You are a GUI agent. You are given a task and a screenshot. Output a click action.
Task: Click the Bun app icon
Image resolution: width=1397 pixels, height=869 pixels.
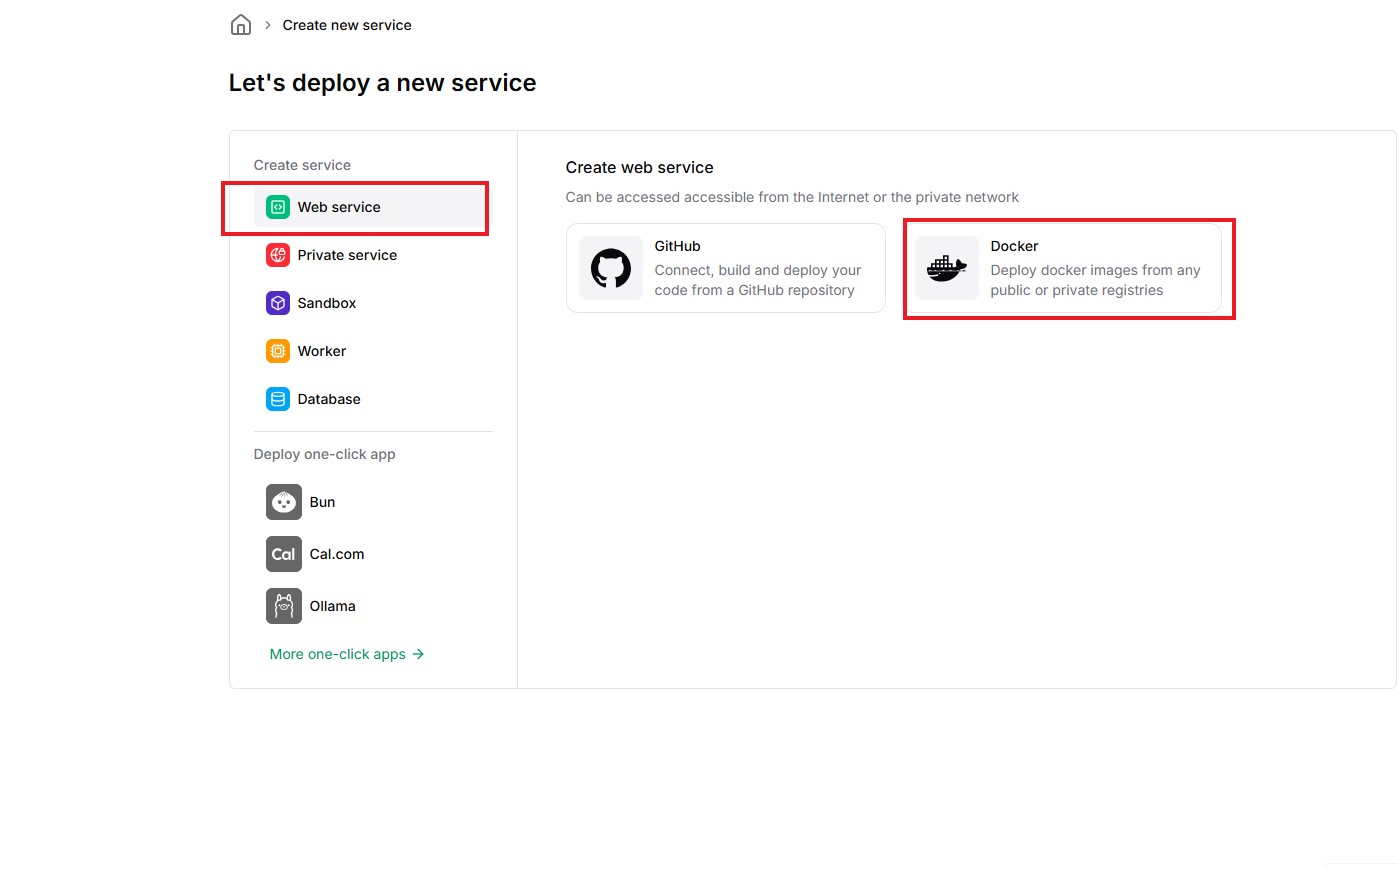click(284, 502)
